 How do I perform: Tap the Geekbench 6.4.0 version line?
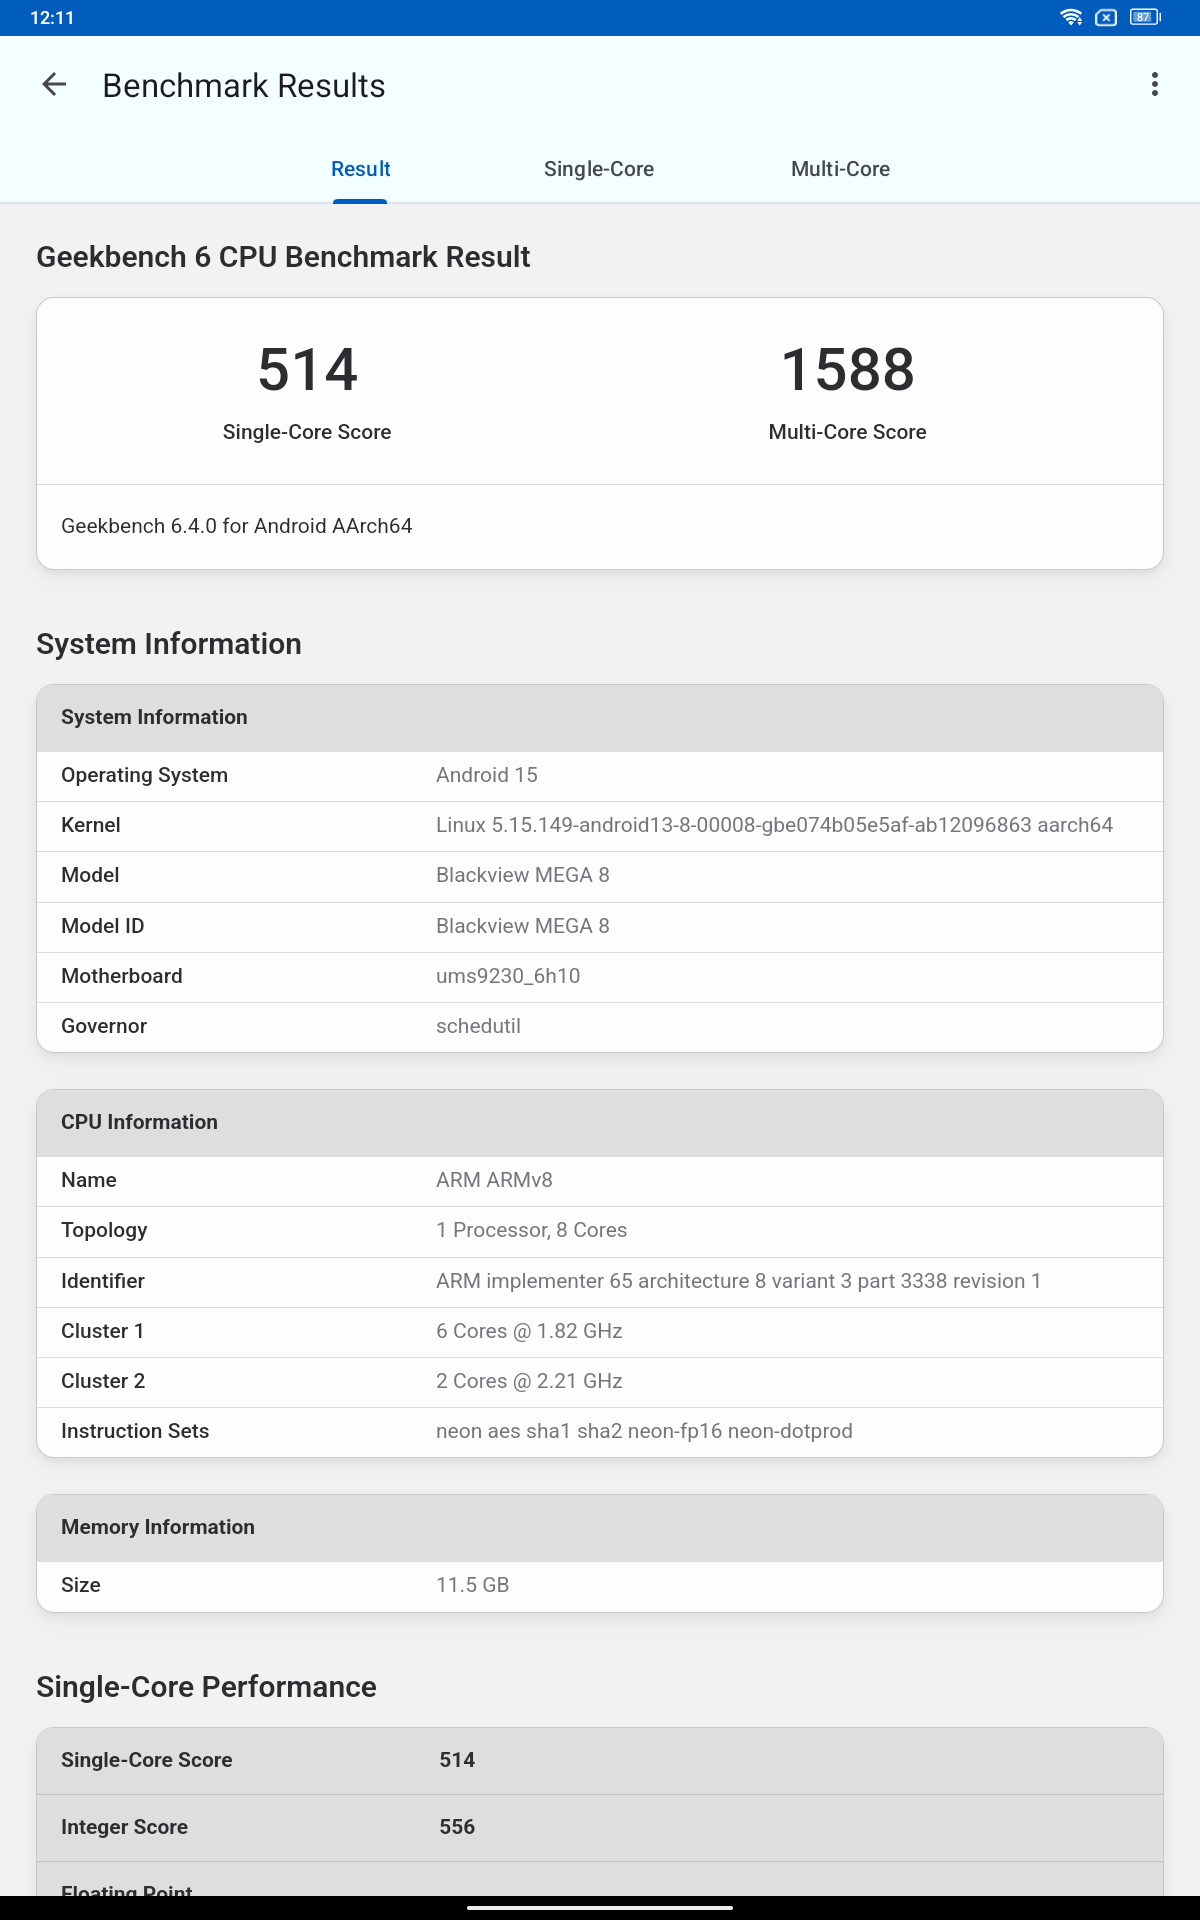coord(237,526)
